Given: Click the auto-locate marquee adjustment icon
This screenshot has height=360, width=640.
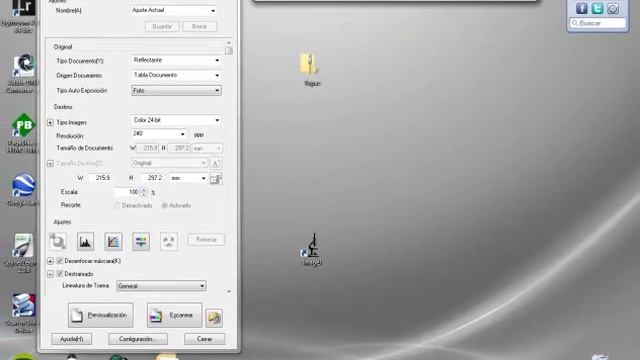Looking at the screenshot, I should [58, 241].
